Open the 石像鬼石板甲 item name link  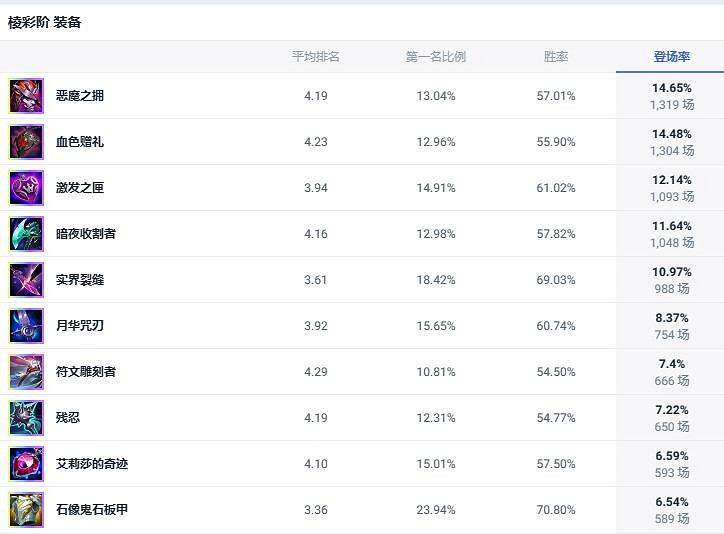pos(92,510)
